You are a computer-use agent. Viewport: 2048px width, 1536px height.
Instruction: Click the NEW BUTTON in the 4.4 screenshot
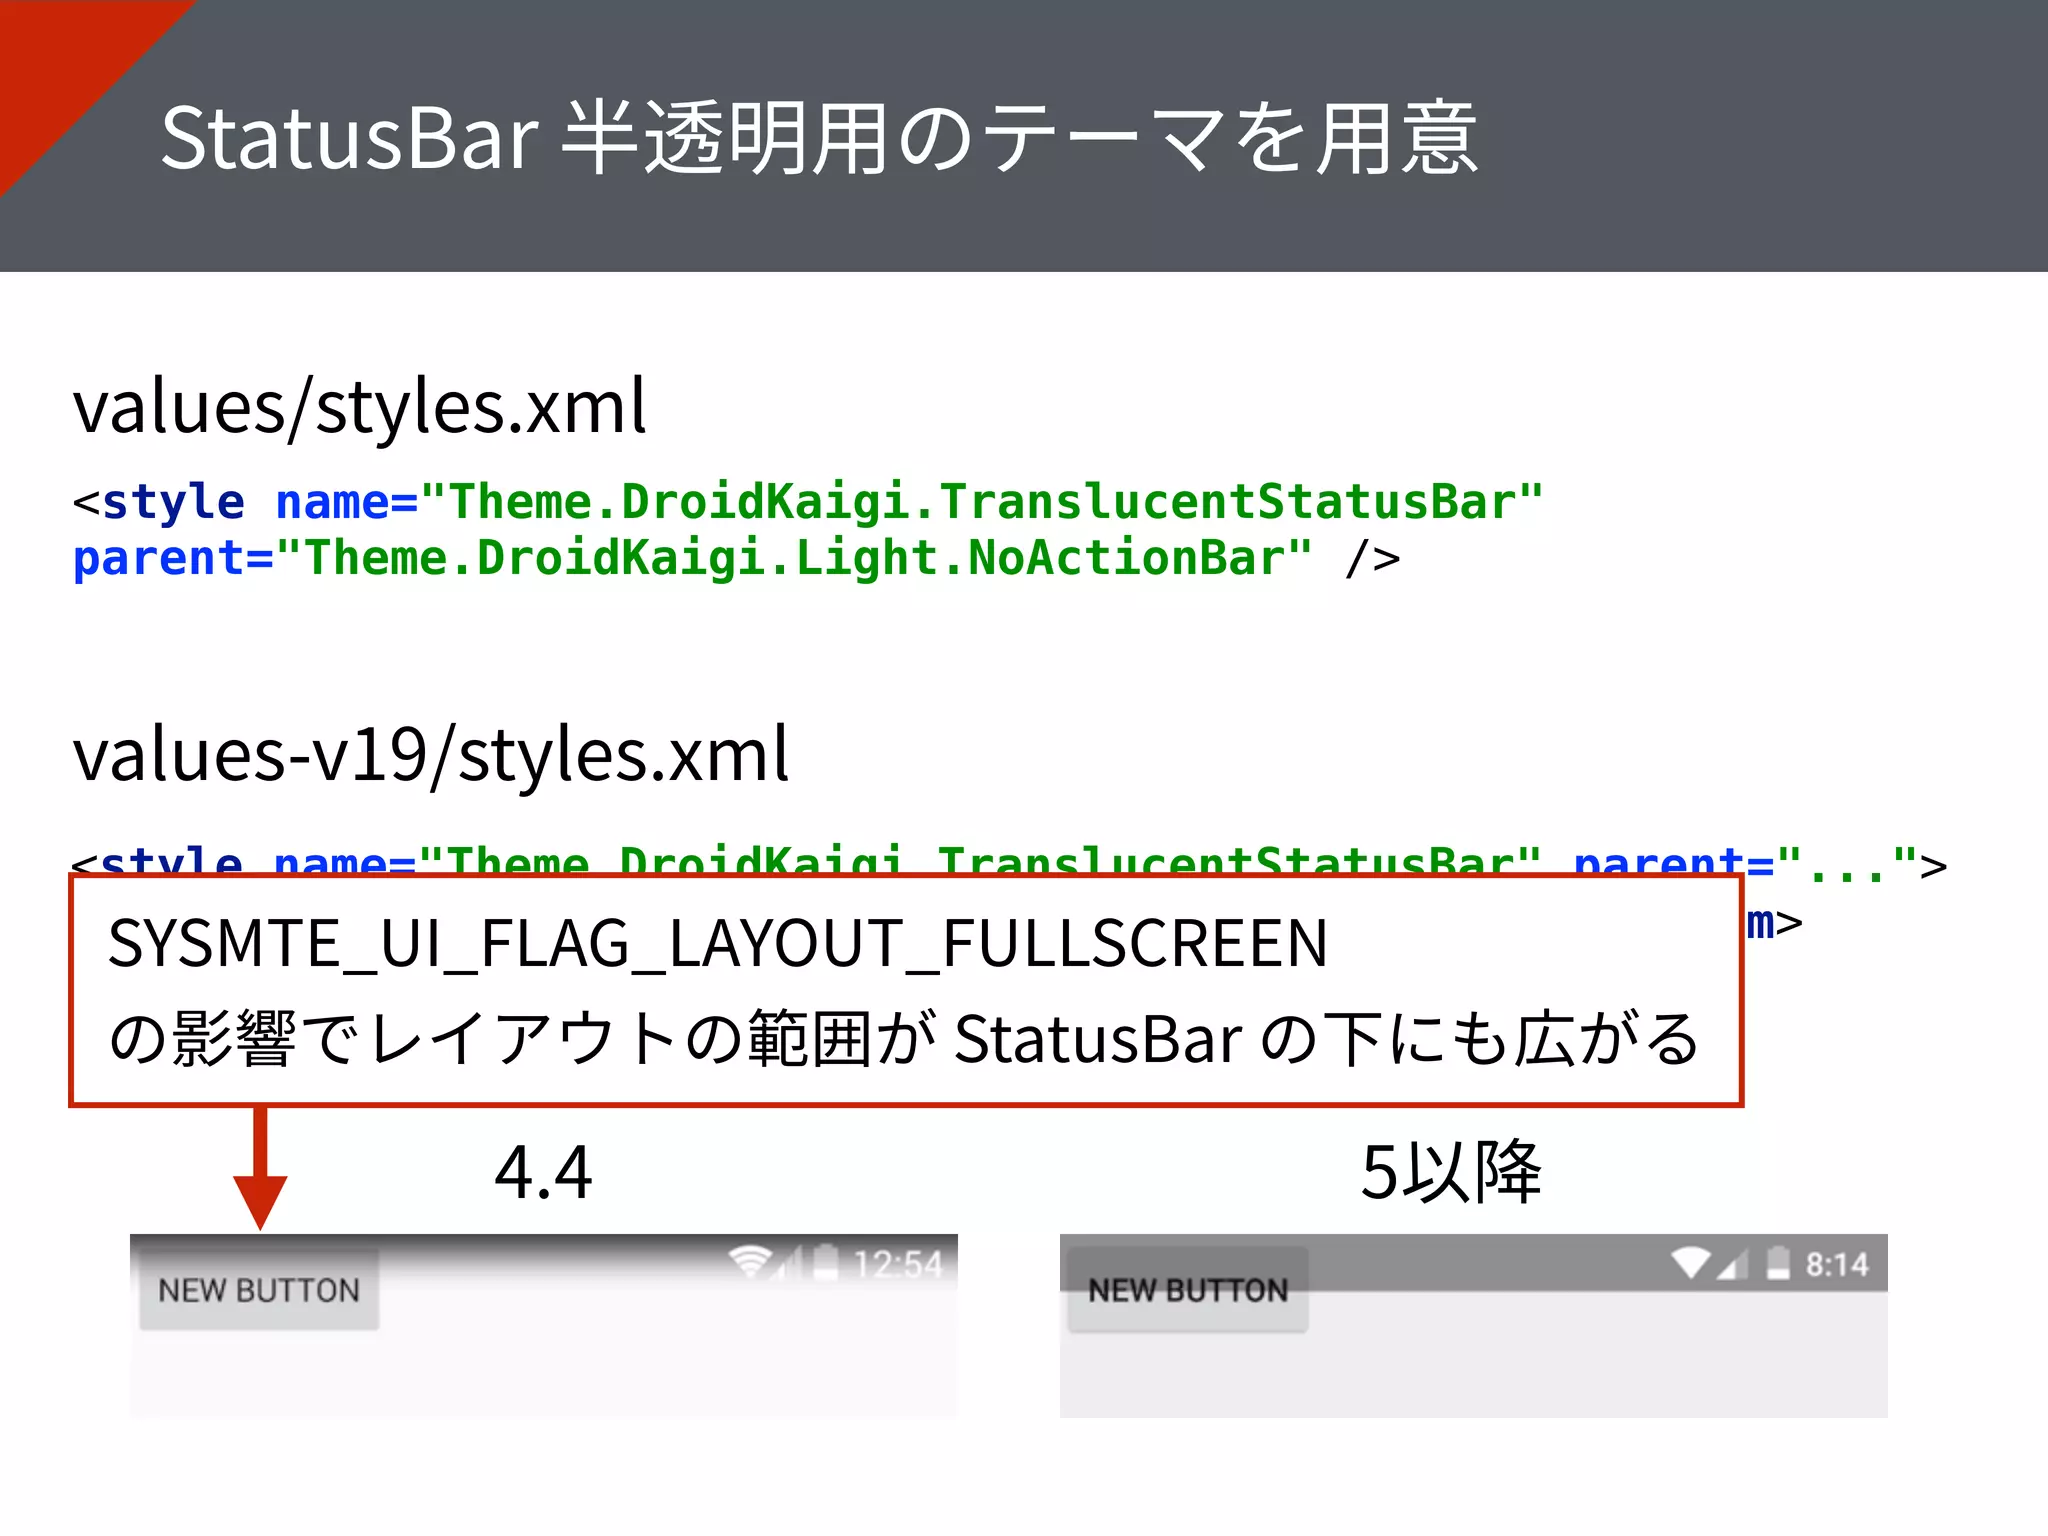[259, 1290]
